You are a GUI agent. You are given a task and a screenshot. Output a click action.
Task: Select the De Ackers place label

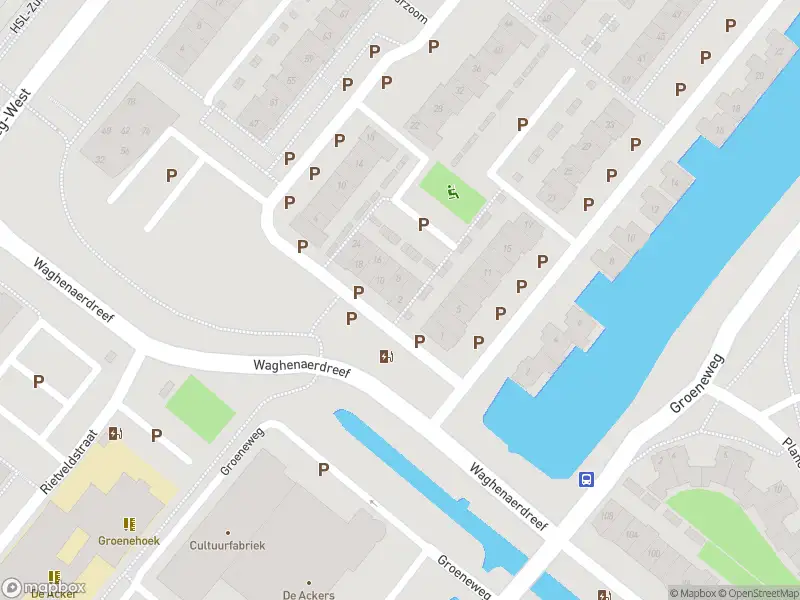point(309,595)
